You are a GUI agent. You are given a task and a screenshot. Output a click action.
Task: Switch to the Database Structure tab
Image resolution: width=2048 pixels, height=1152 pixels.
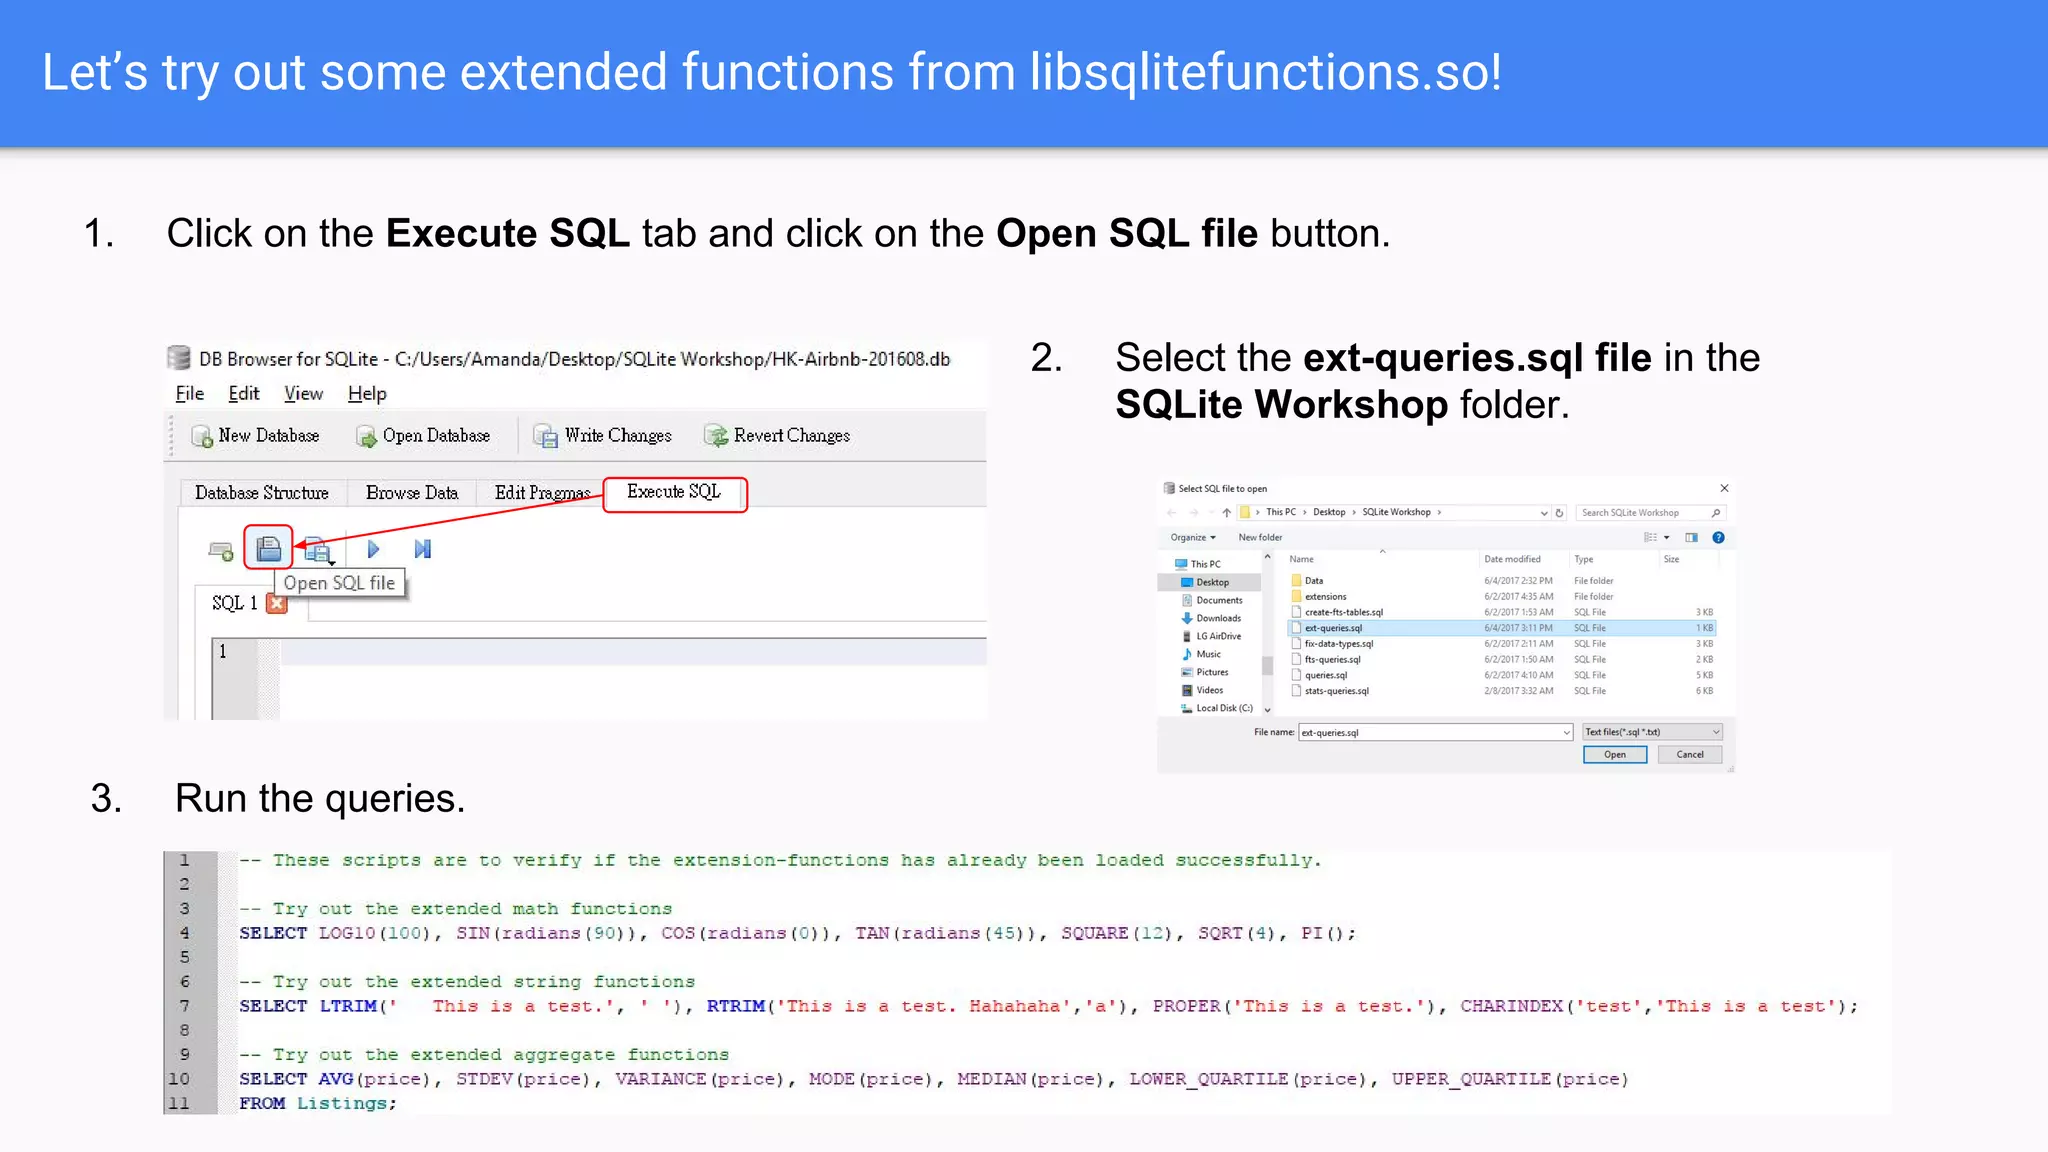[x=262, y=493]
